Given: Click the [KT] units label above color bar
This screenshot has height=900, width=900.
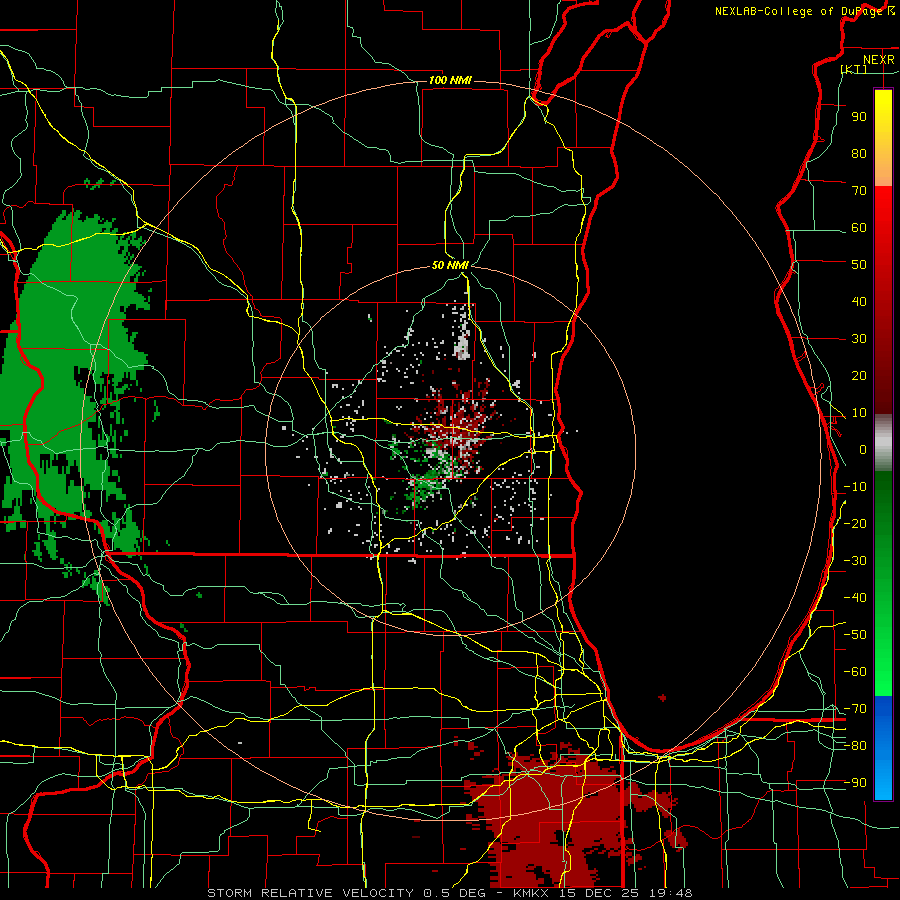Looking at the screenshot, I should [x=854, y=69].
